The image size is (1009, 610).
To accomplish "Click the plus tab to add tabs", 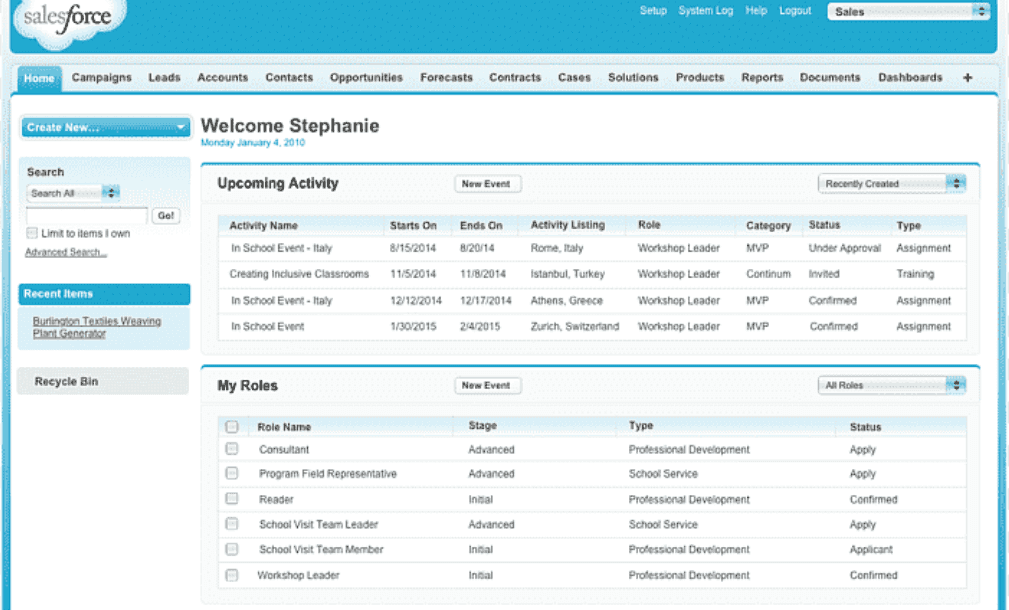I will pos(967,78).
